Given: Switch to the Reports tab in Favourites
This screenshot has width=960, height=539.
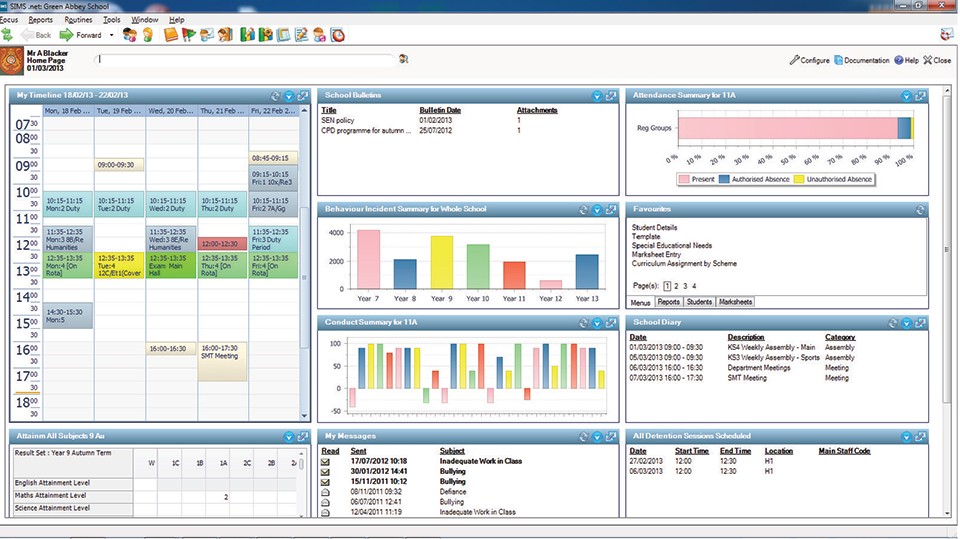Looking at the screenshot, I should click(x=669, y=302).
